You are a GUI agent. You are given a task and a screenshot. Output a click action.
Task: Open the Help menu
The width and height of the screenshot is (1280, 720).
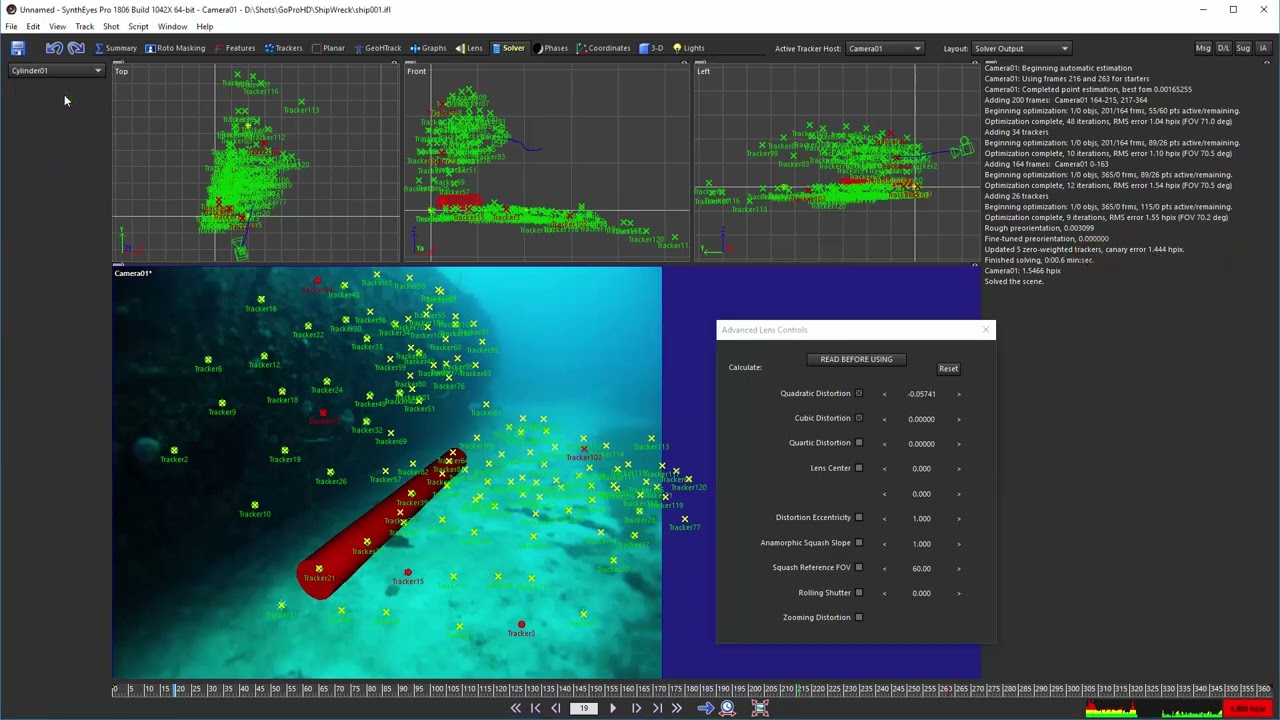tap(204, 26)
